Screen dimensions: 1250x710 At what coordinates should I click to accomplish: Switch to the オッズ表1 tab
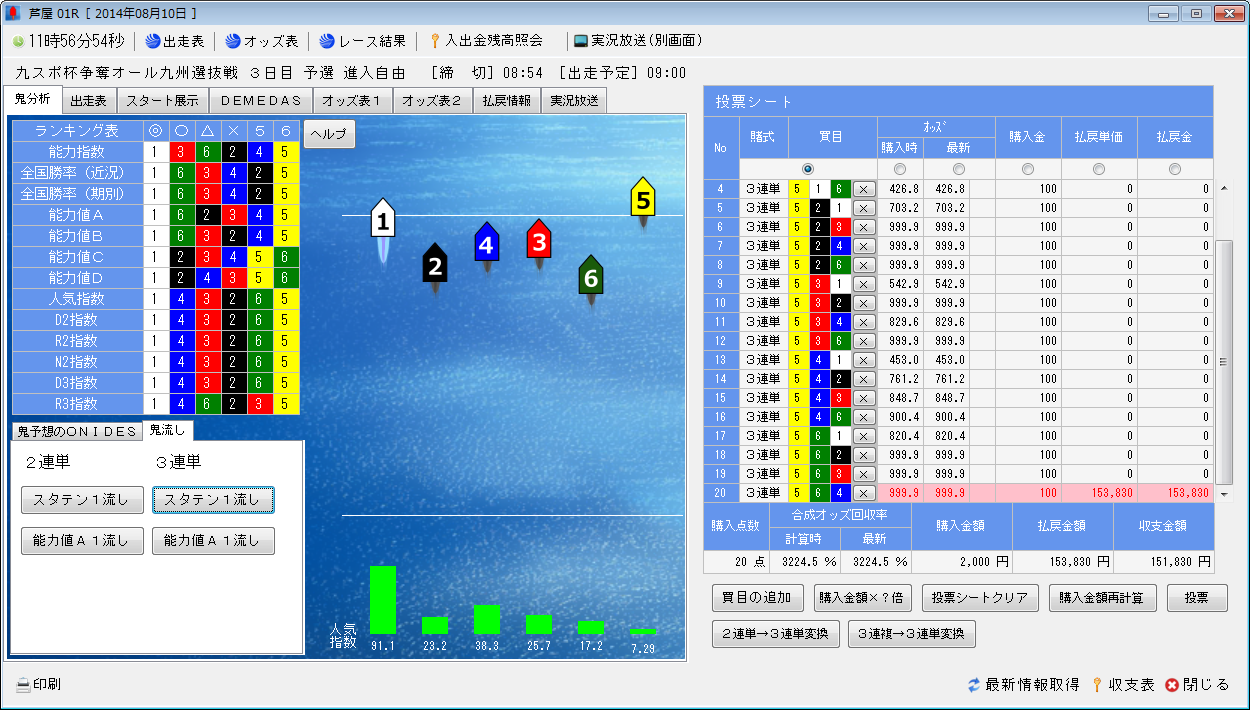[353, 101]
